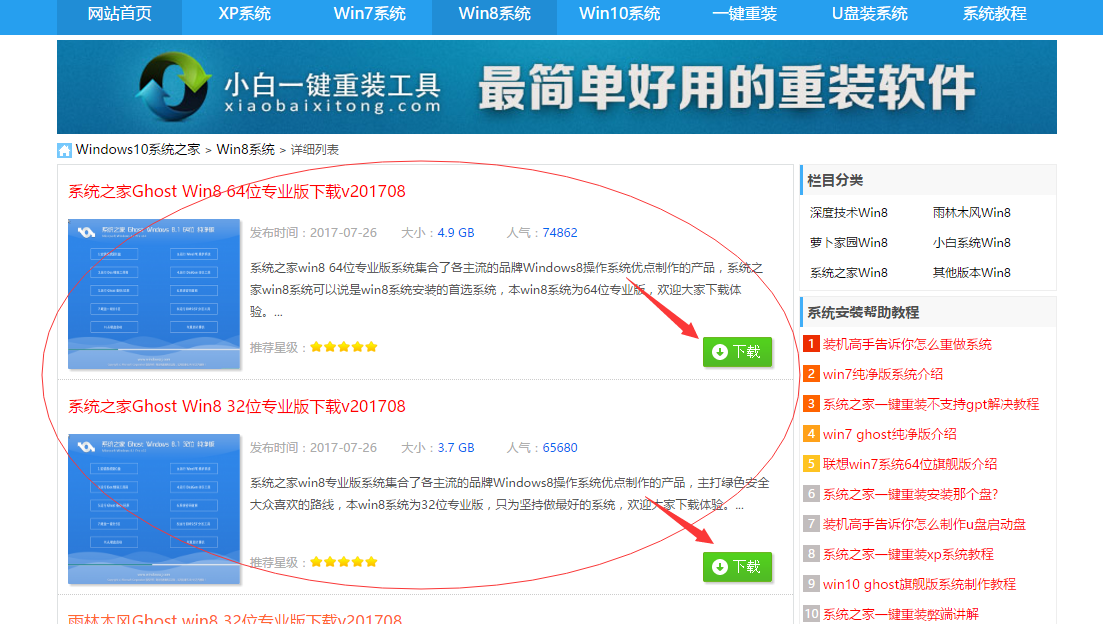Click the download arrow icon on second 下载 button

tap(719, 567)
